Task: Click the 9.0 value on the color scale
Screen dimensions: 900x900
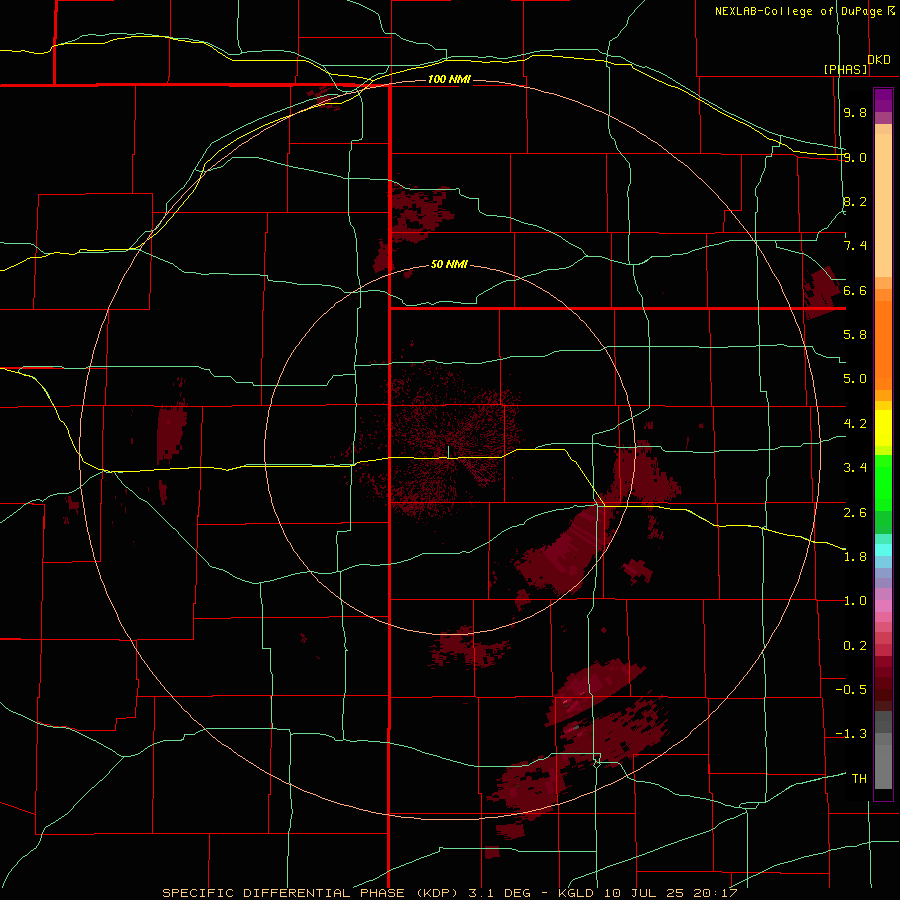Action: [855, 157]
